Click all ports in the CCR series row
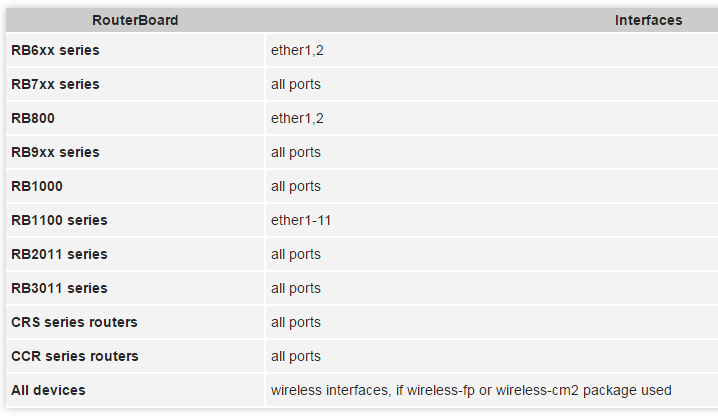This screenshot has height=416, width=718. [296, 356]
